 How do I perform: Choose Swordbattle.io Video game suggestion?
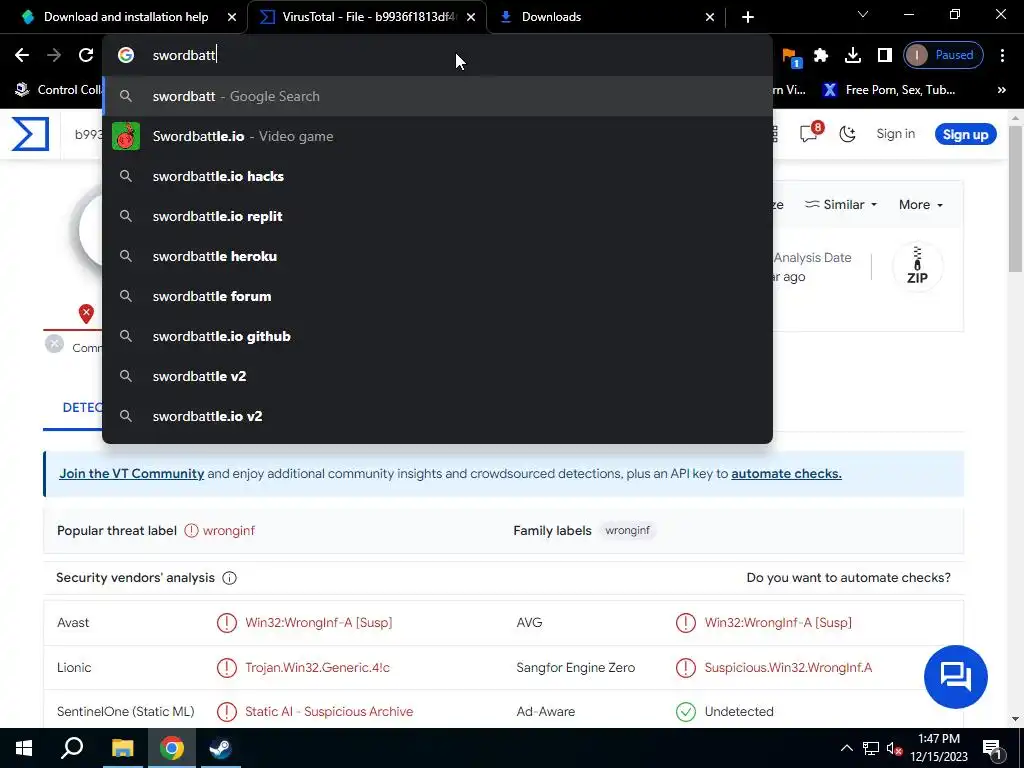click(438, 136)
